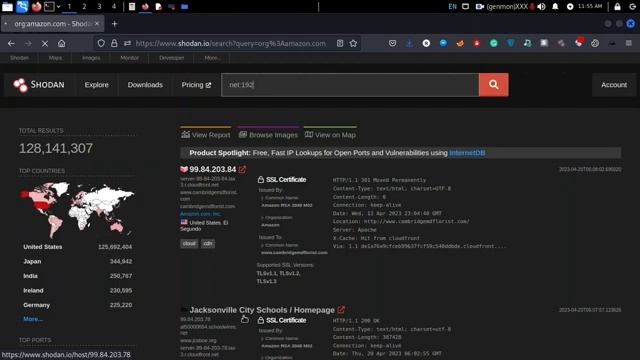Switch to workspace 4

114,7
